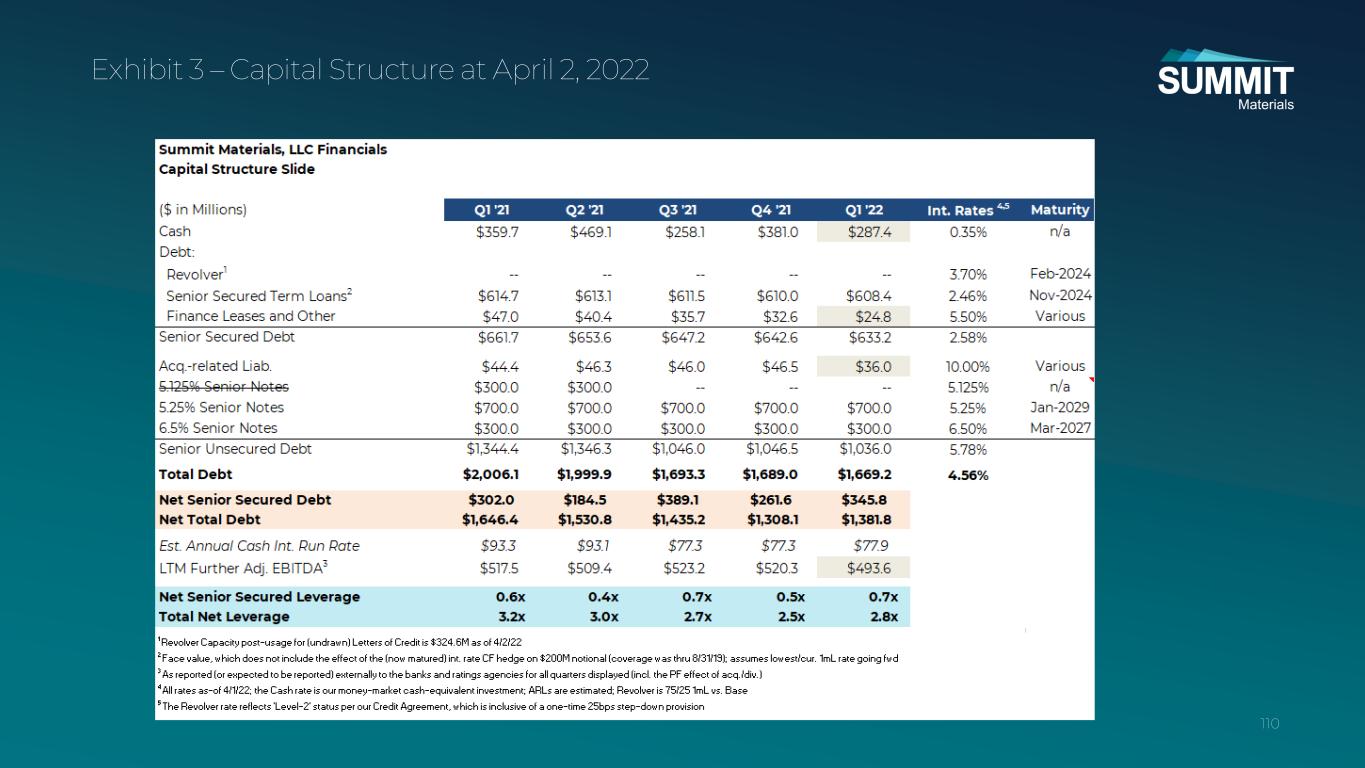Click the Net Senior Secured Debt label

245,499
